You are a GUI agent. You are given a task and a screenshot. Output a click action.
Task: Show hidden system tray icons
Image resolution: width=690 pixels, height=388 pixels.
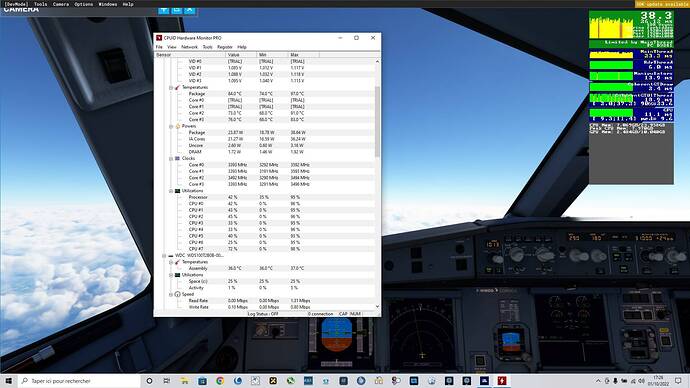tap(598, 381)
